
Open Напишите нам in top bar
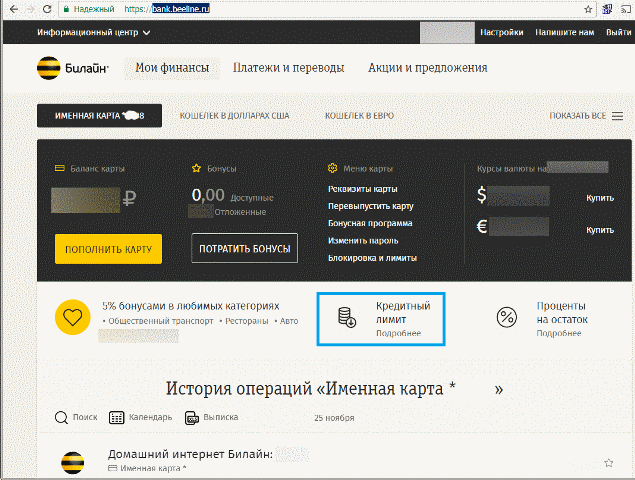click(x=565, y=32)
